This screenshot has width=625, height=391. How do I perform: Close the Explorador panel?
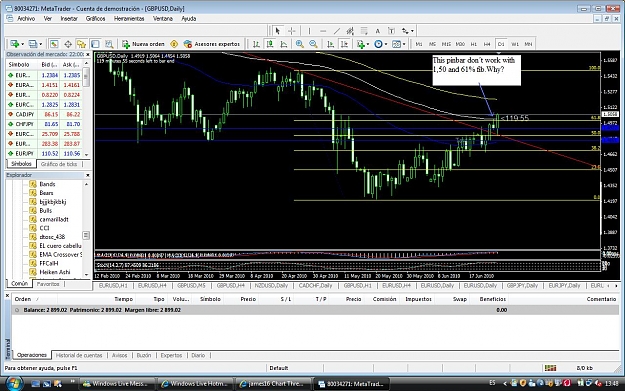tap(88, 175)
